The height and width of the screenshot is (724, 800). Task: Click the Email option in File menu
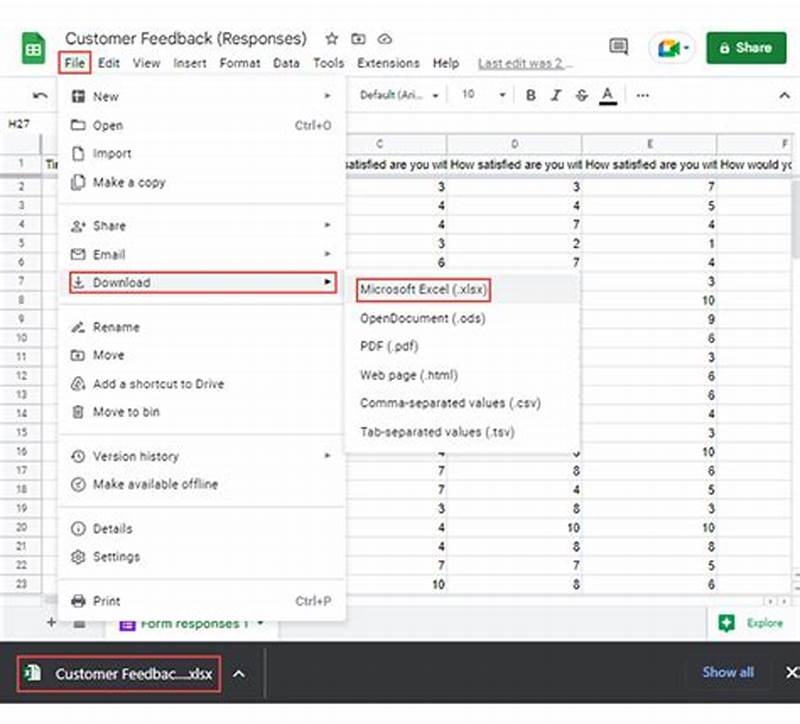(108, 254)
